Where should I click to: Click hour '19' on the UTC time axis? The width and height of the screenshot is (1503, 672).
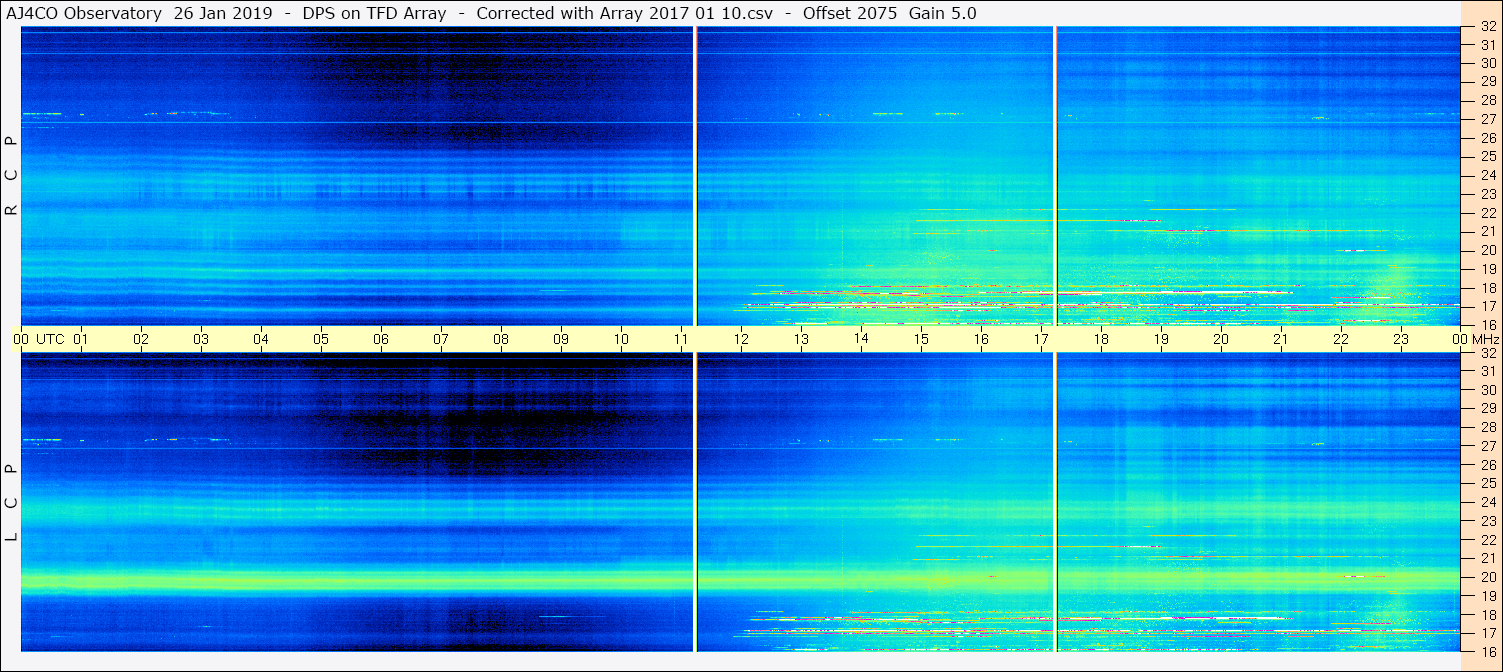click(x=1161, y=339)
